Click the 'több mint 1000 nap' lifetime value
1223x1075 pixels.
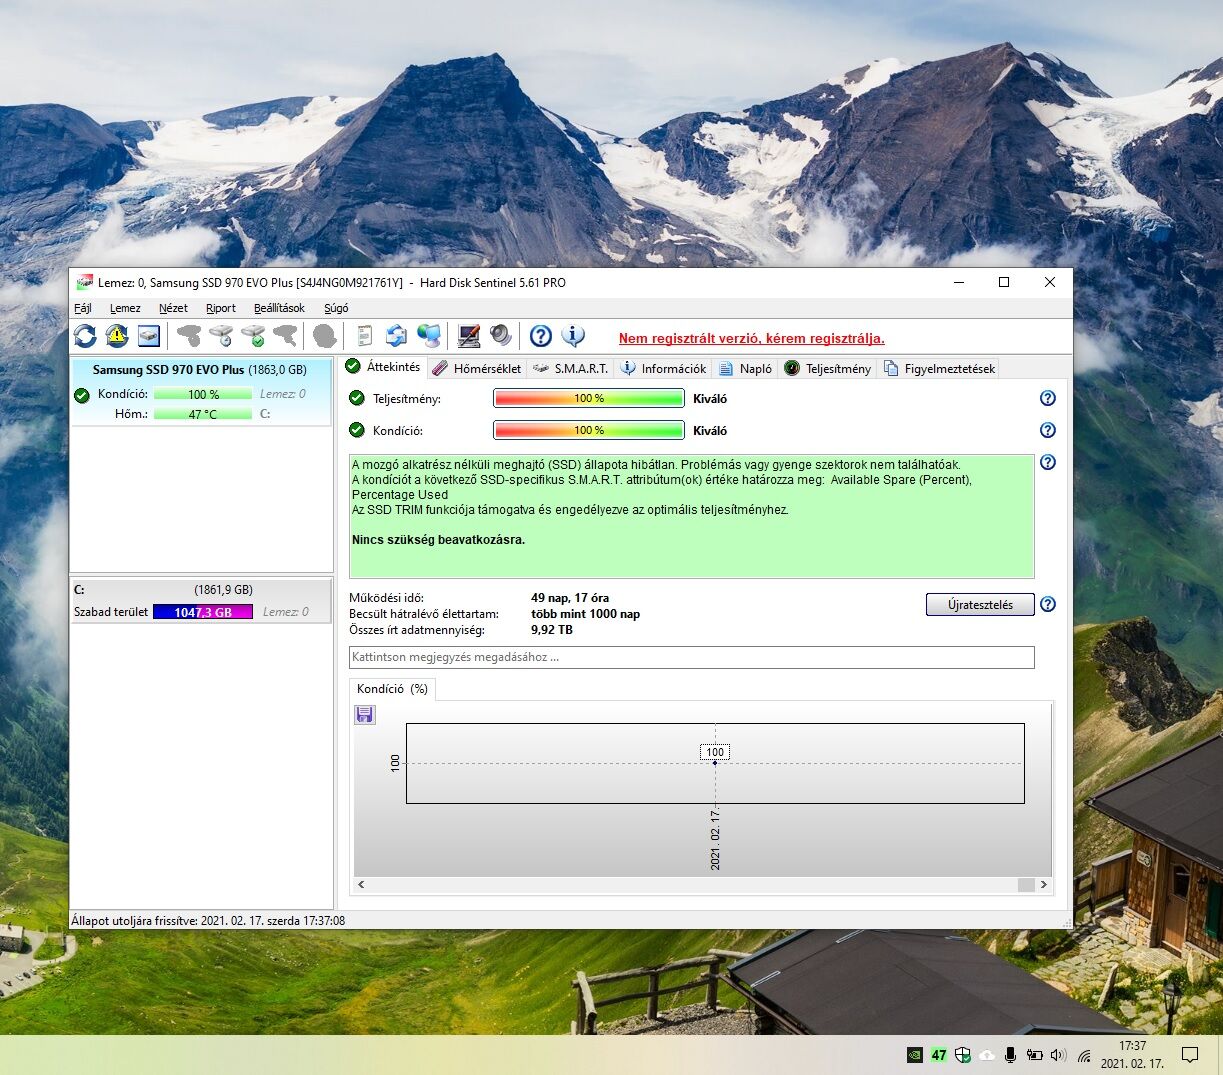coord(586,614)
